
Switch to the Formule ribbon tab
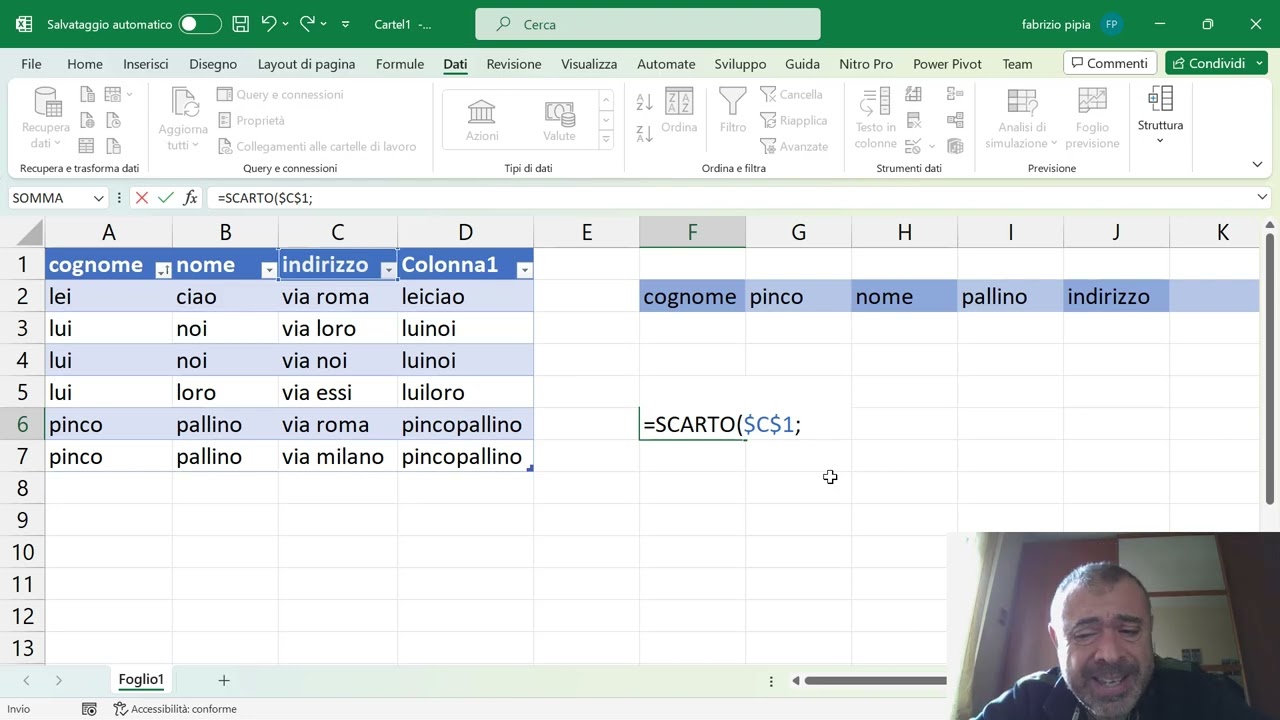click(400, 64)
